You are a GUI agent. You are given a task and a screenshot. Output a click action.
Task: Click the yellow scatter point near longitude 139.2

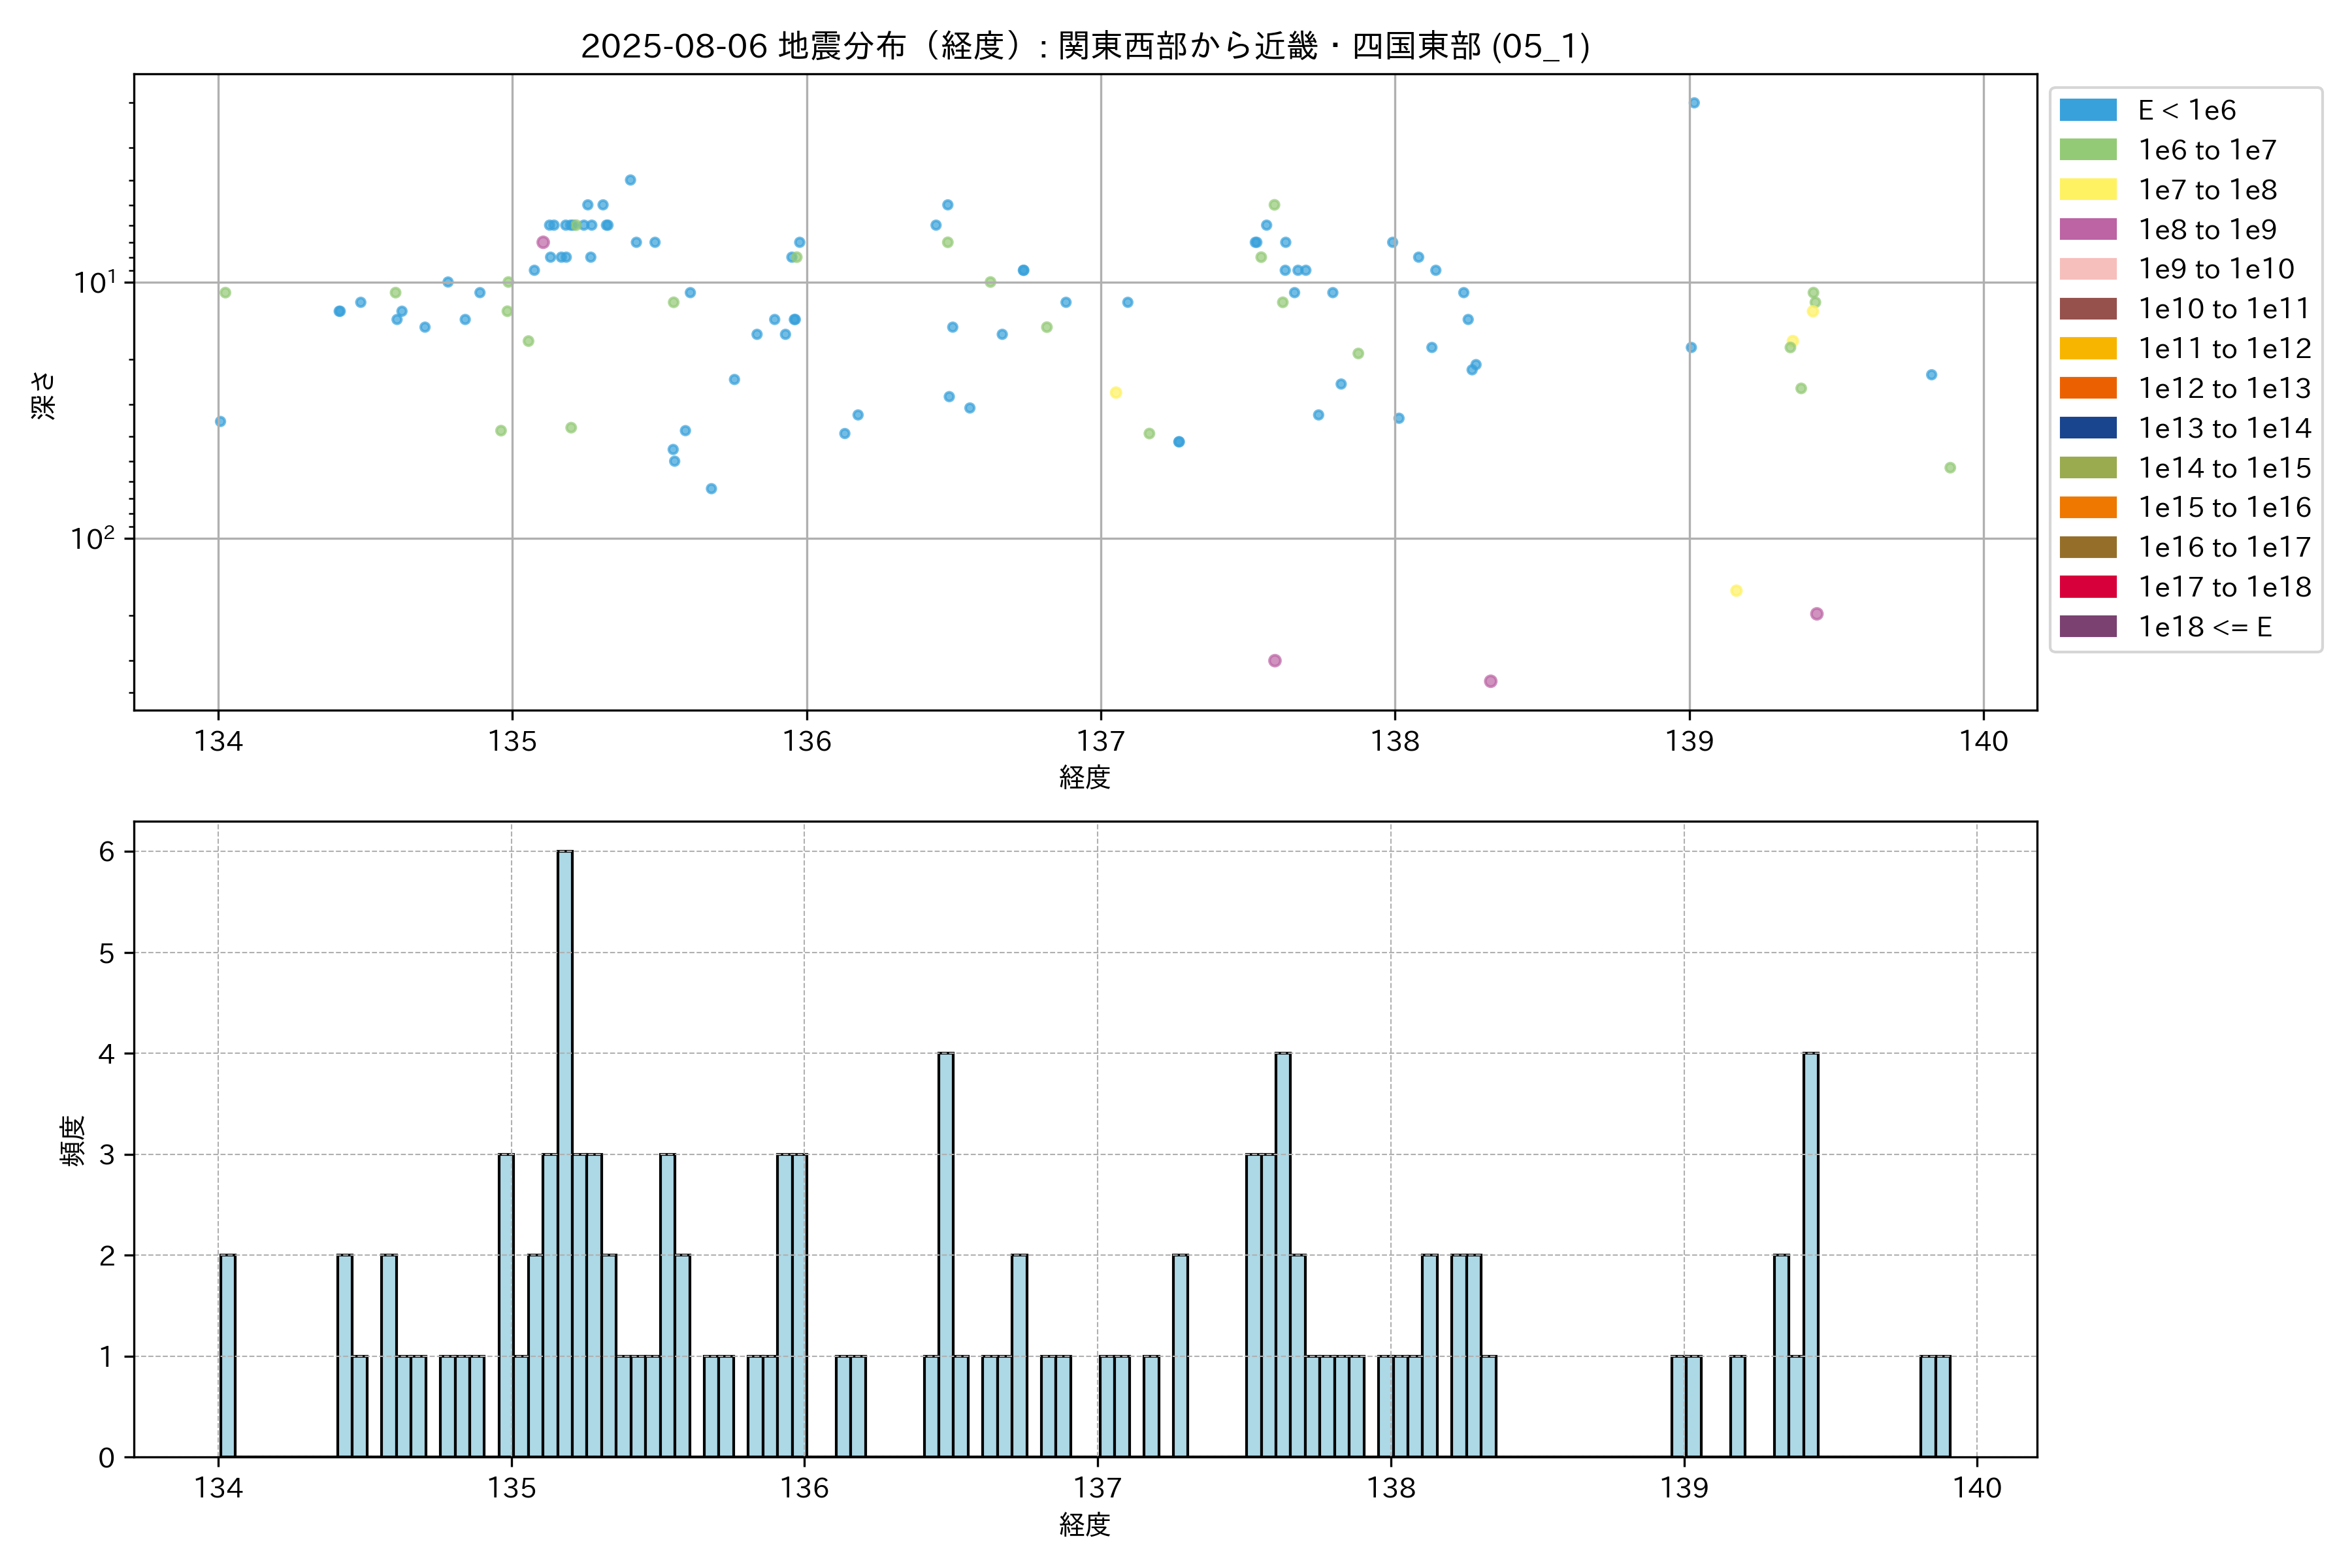(x=1736, y=591)
